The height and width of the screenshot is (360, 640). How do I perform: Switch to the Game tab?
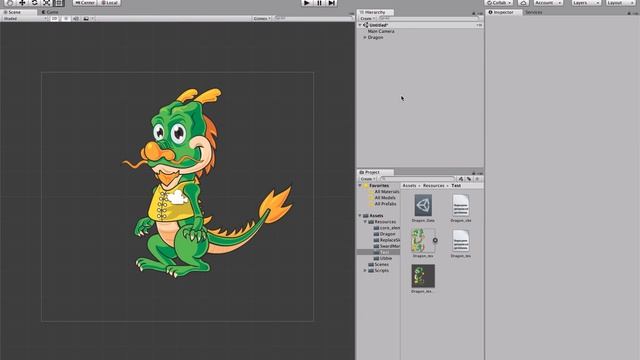(50, 12)
